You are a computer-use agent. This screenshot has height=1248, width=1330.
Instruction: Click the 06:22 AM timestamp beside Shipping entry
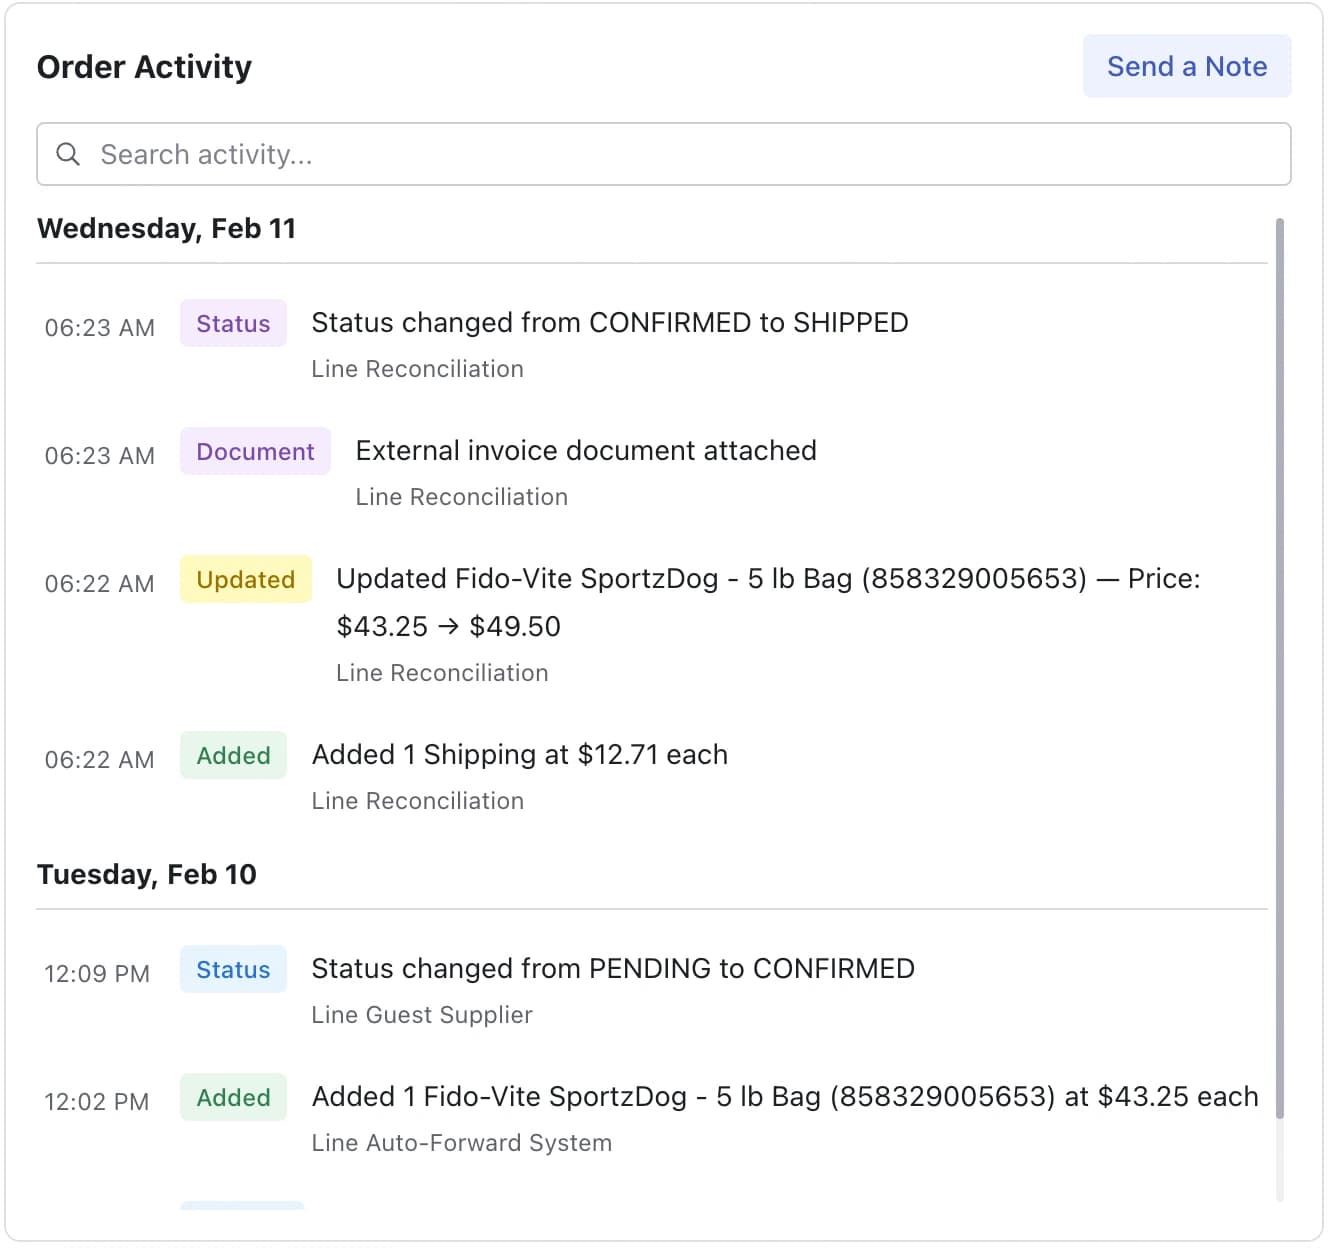click(100, 760)
